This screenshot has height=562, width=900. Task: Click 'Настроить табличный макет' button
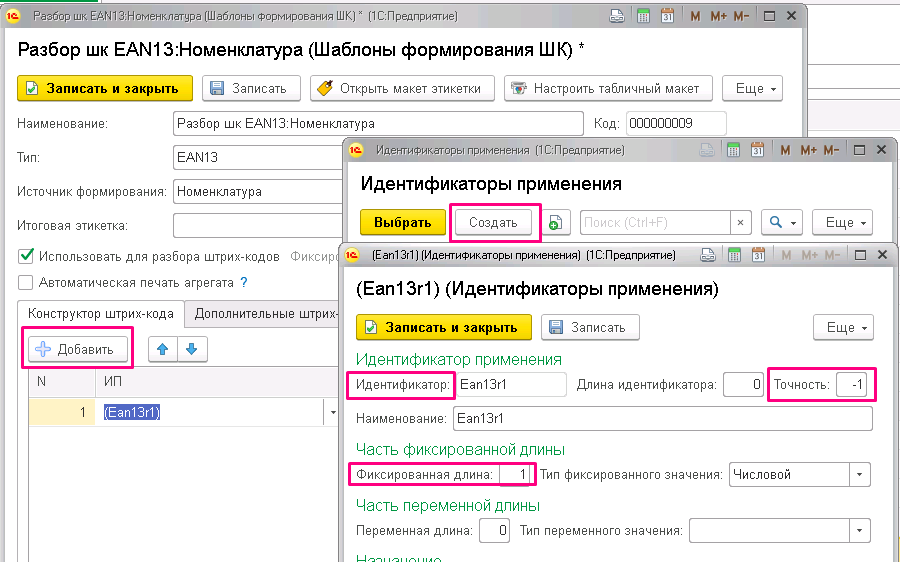pyautogui.click(x=608, y=88)
